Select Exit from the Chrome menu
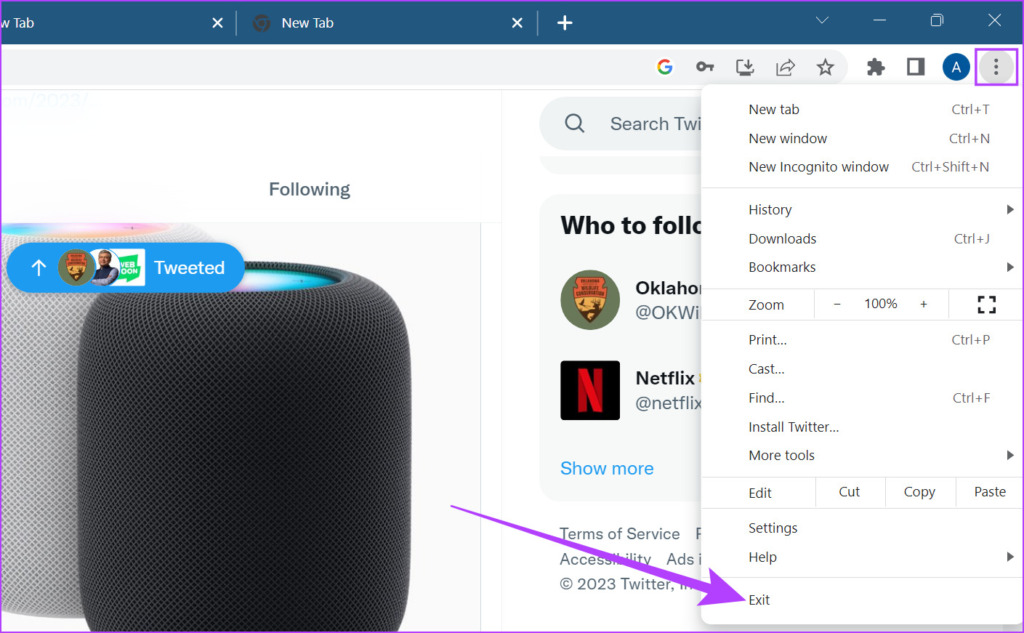1024x633 pixels. [x=759, y=599]
